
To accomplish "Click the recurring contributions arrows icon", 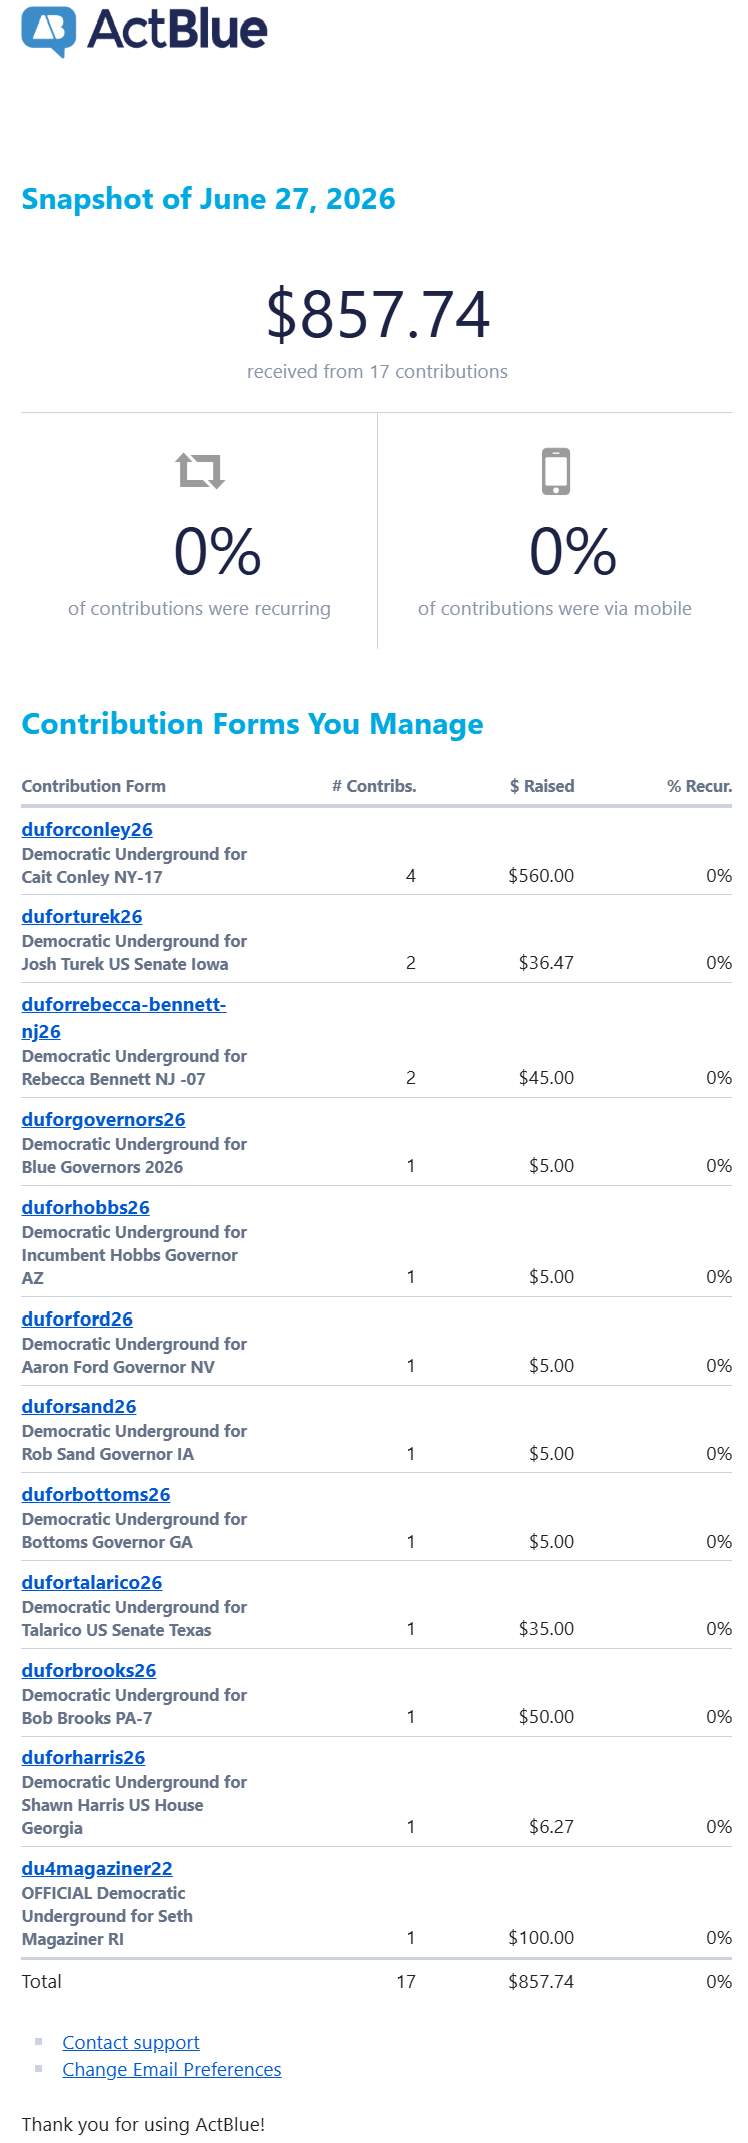I will pos(200,470).
